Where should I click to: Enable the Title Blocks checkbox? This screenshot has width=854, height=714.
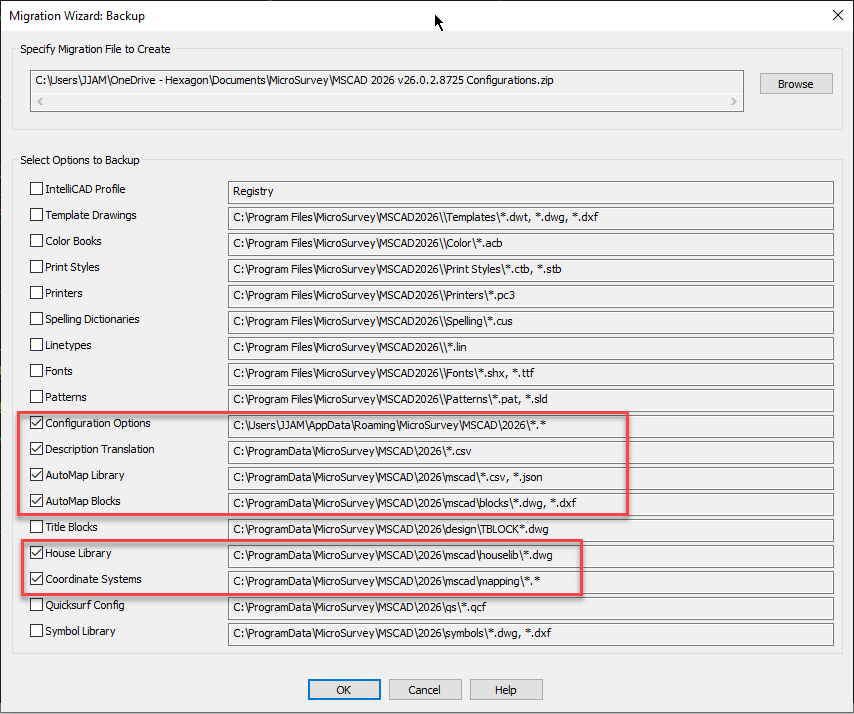(37, 527)
